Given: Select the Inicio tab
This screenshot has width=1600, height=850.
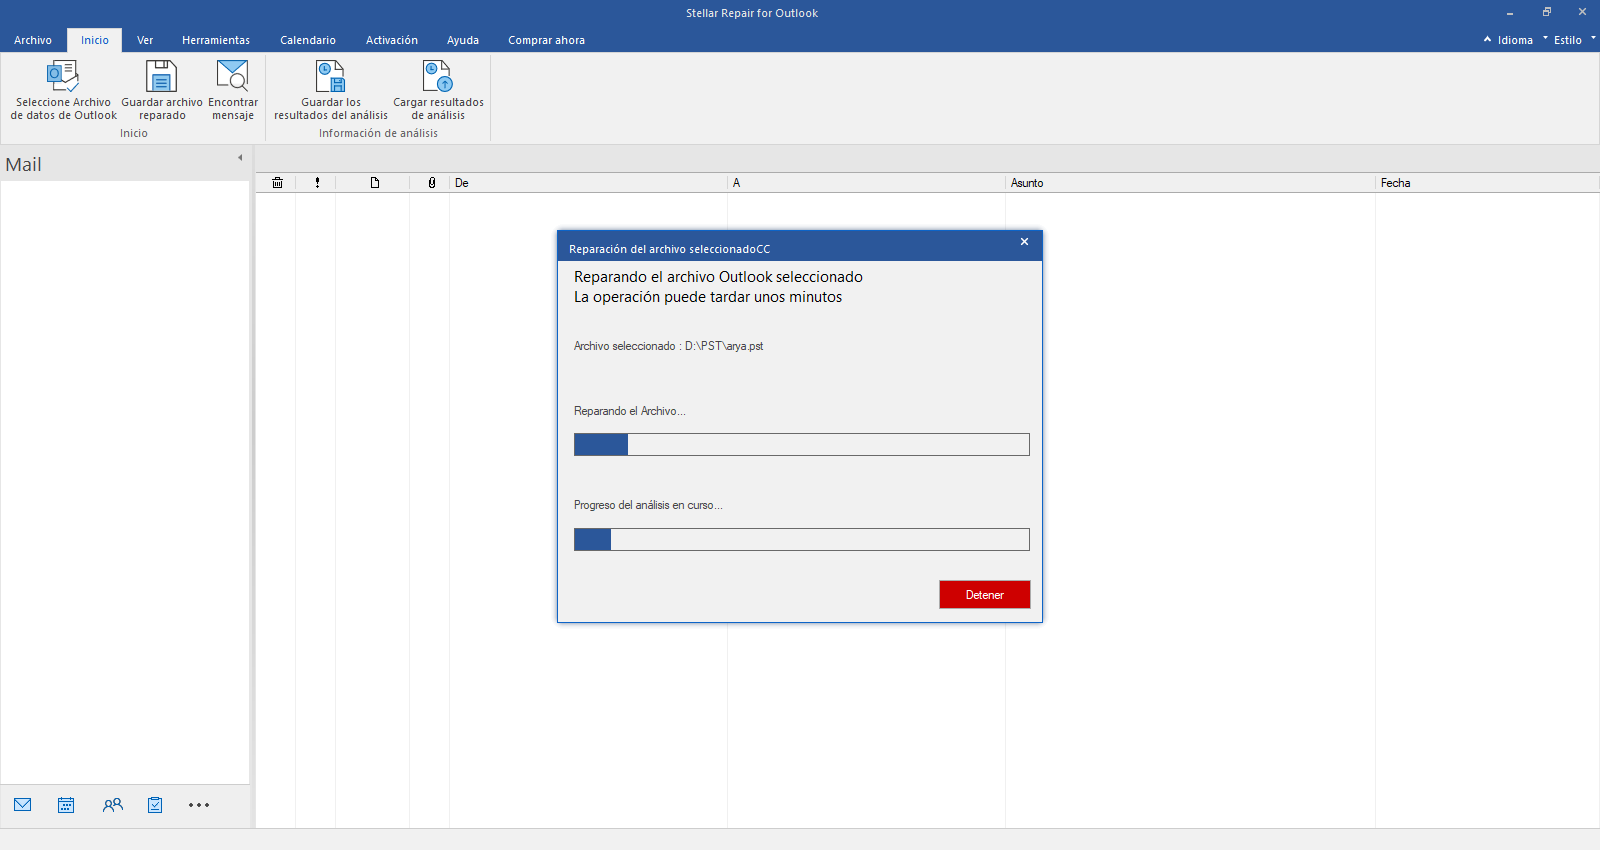Looking at the screenshot, I should point(95,40).
